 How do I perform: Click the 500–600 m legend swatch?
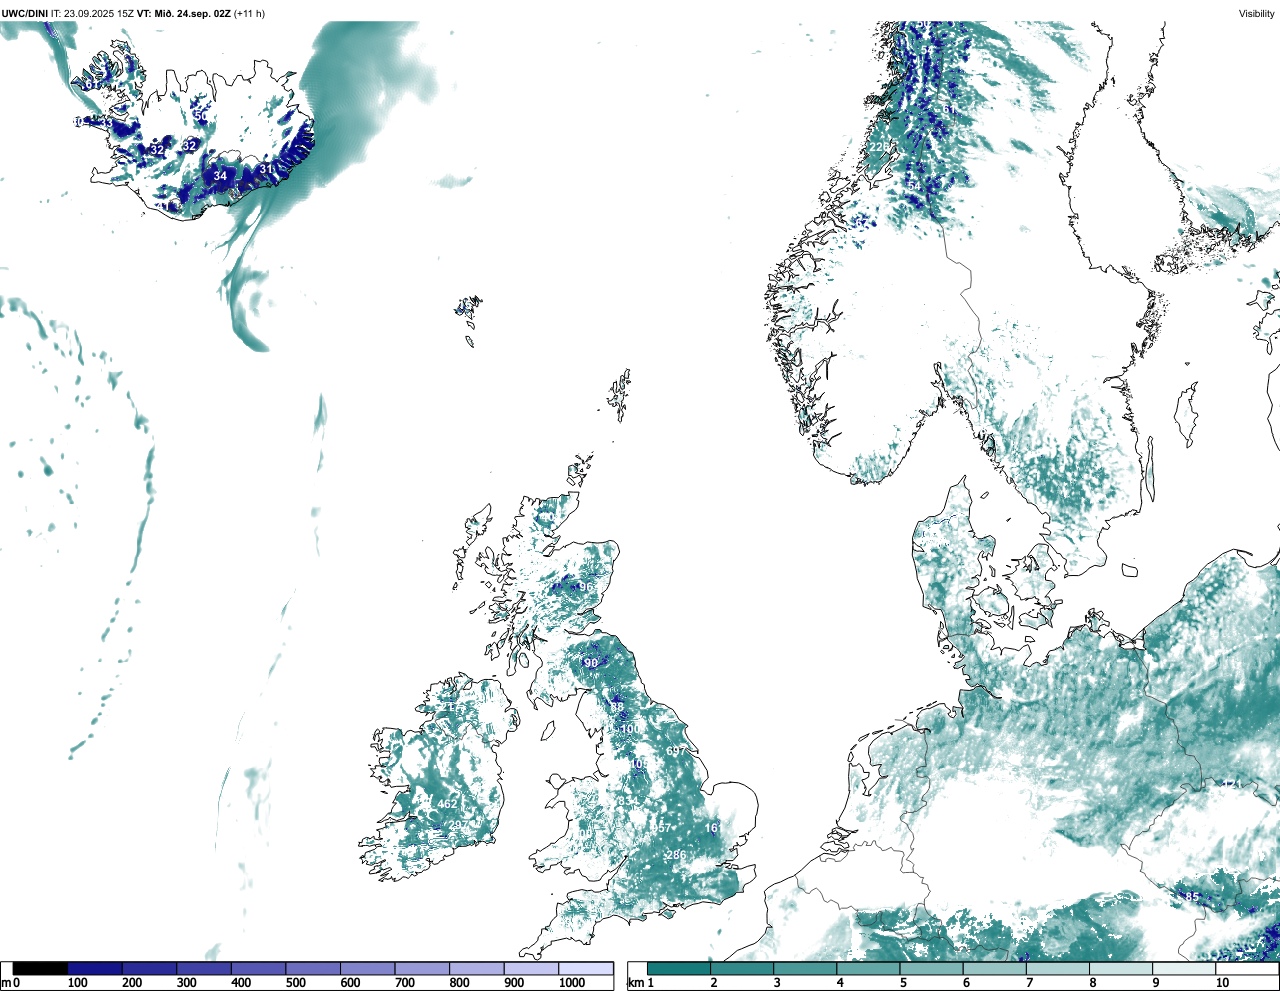[x=314, y=969]
